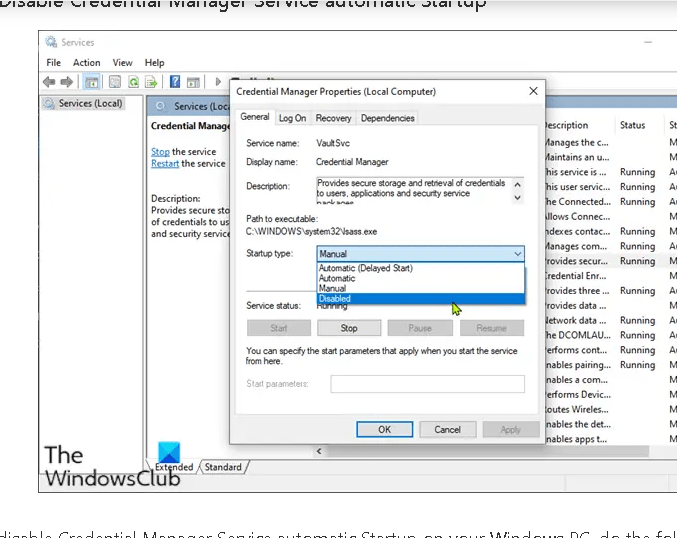
Task: Select Services (Local) in the tree
Action: (x=90, y=103)
